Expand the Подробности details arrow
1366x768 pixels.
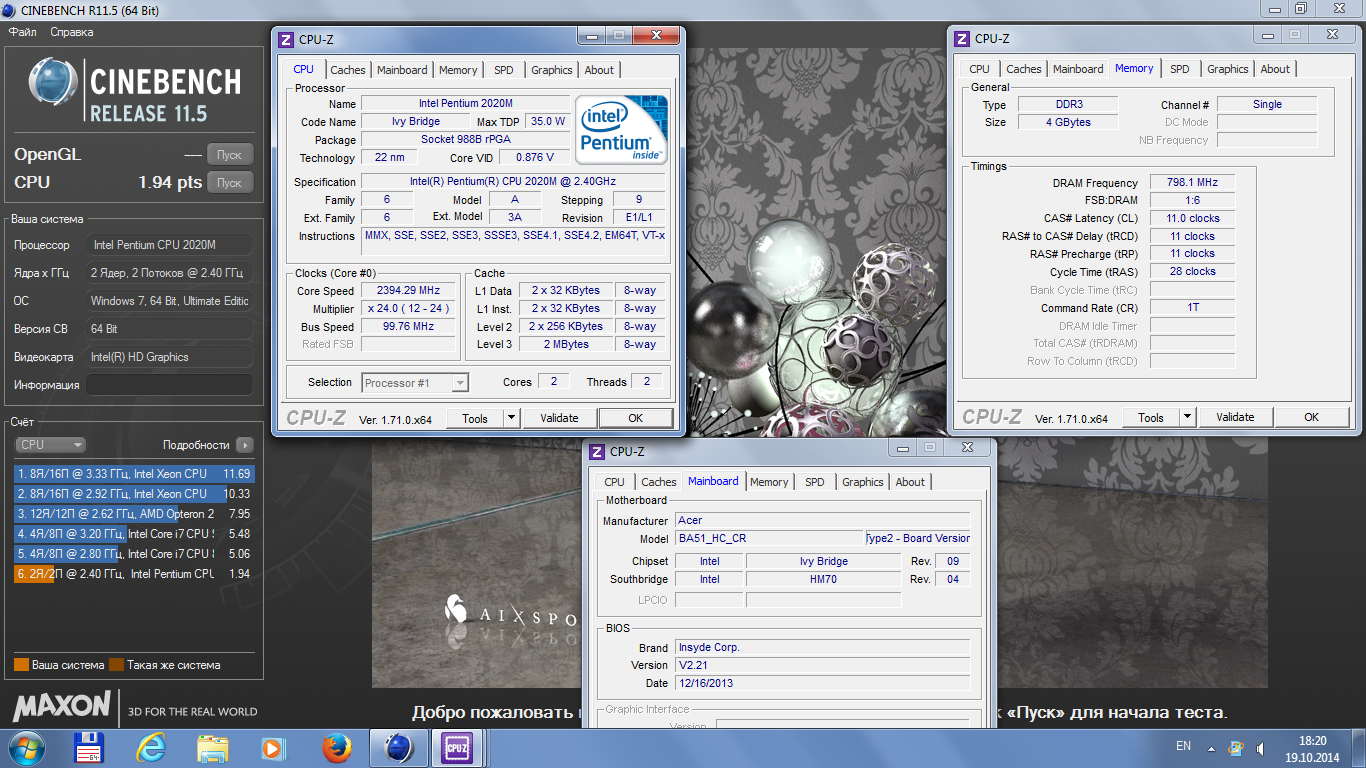[x=245, y=445]
